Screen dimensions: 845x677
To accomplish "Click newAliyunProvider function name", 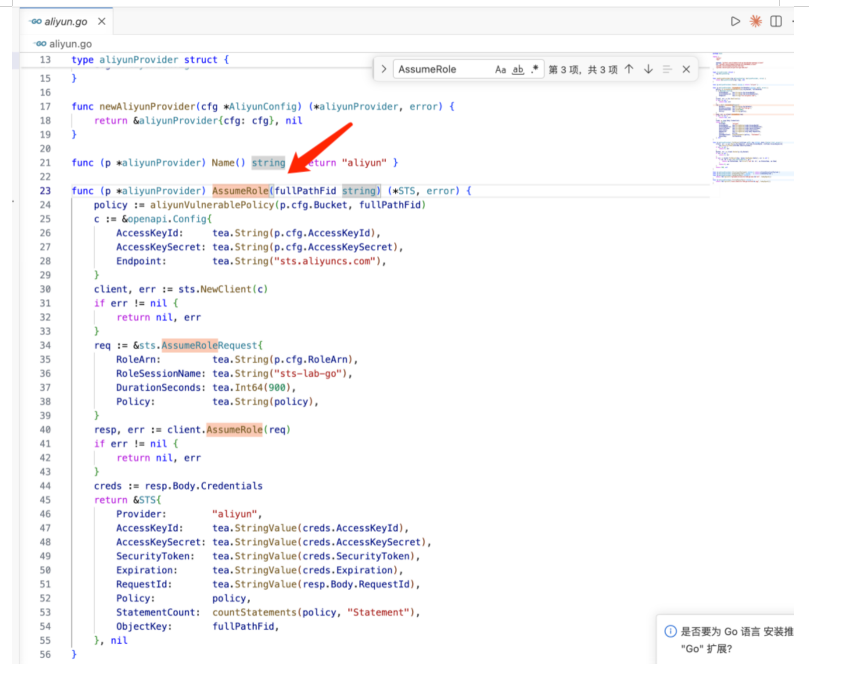I will 147,107.
